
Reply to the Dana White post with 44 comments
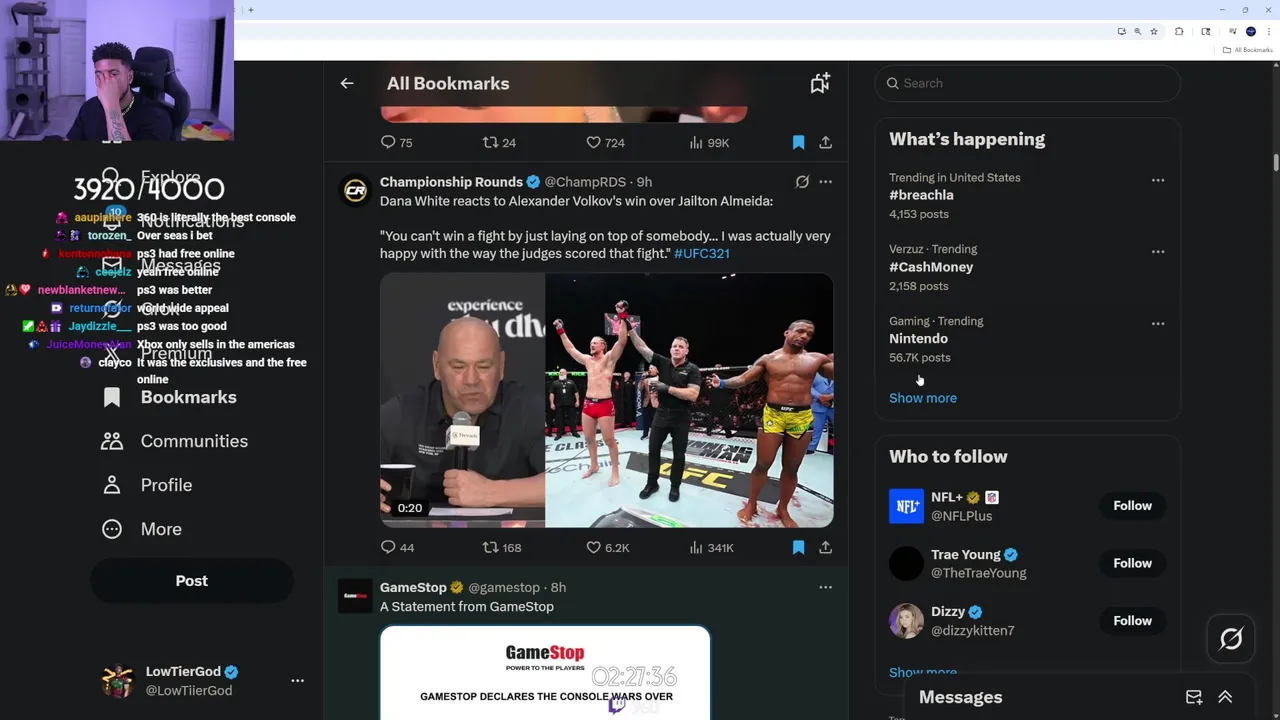click(397, 547)
